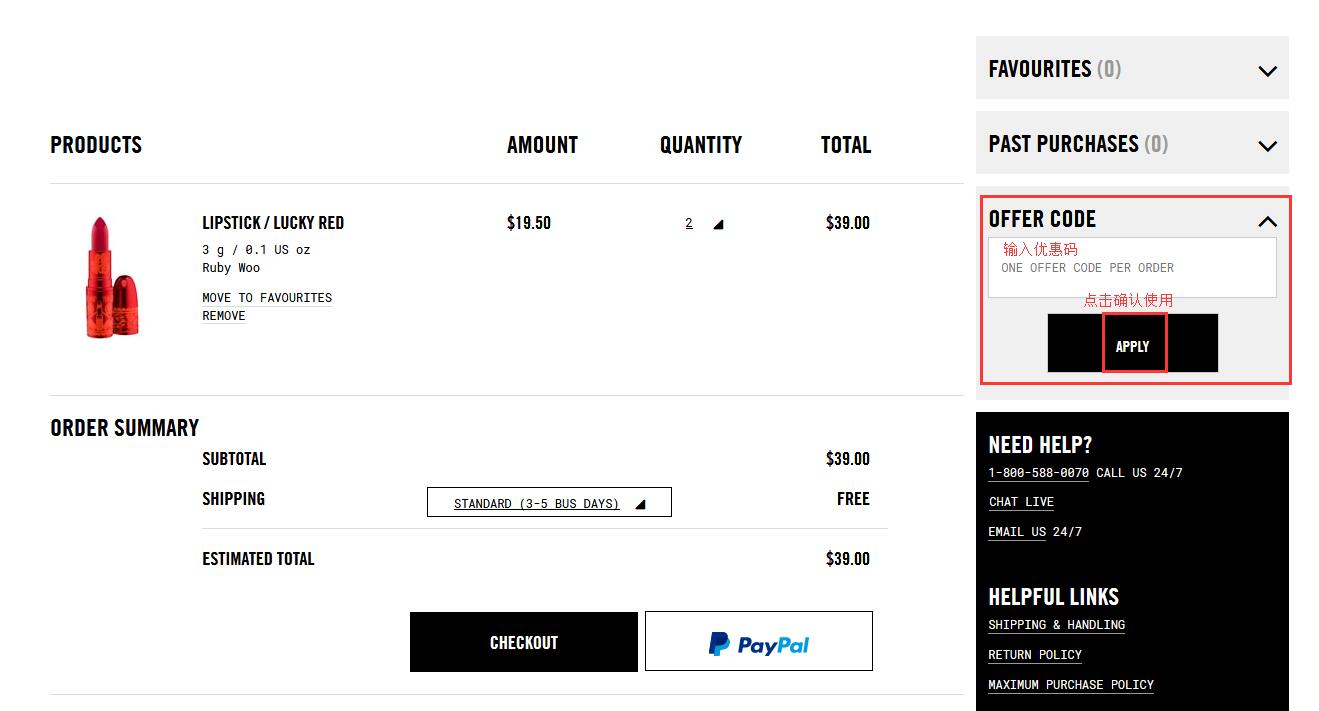Click the Lucky Red lipstick product image
Viewport: 1319px width, 711px height.
[111, 277]
